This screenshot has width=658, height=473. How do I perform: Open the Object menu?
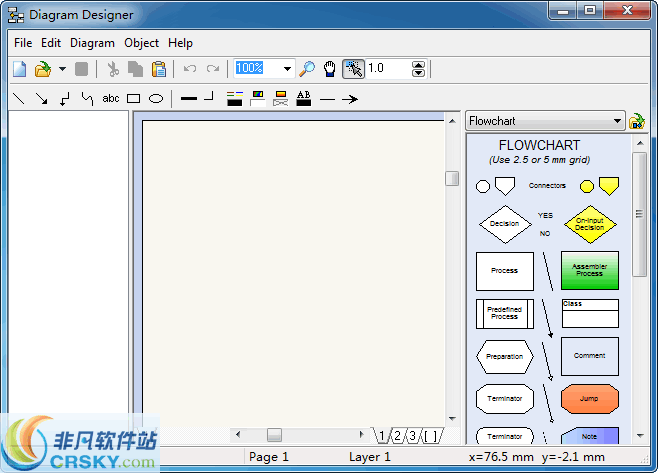click(x=141, y=43)
